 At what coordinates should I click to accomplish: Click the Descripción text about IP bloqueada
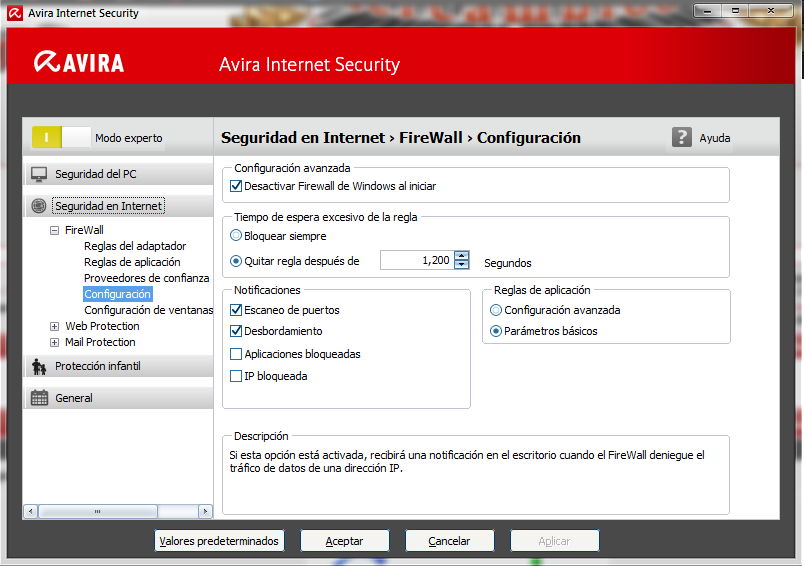[467, 461]
